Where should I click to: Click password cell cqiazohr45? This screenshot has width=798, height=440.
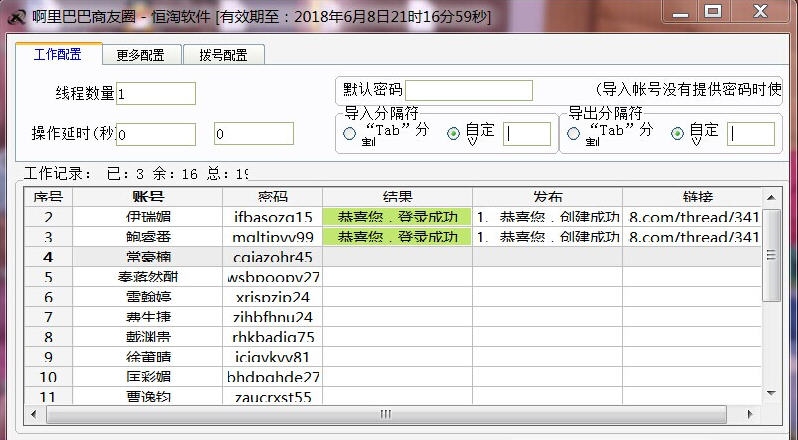pos(272,257)
